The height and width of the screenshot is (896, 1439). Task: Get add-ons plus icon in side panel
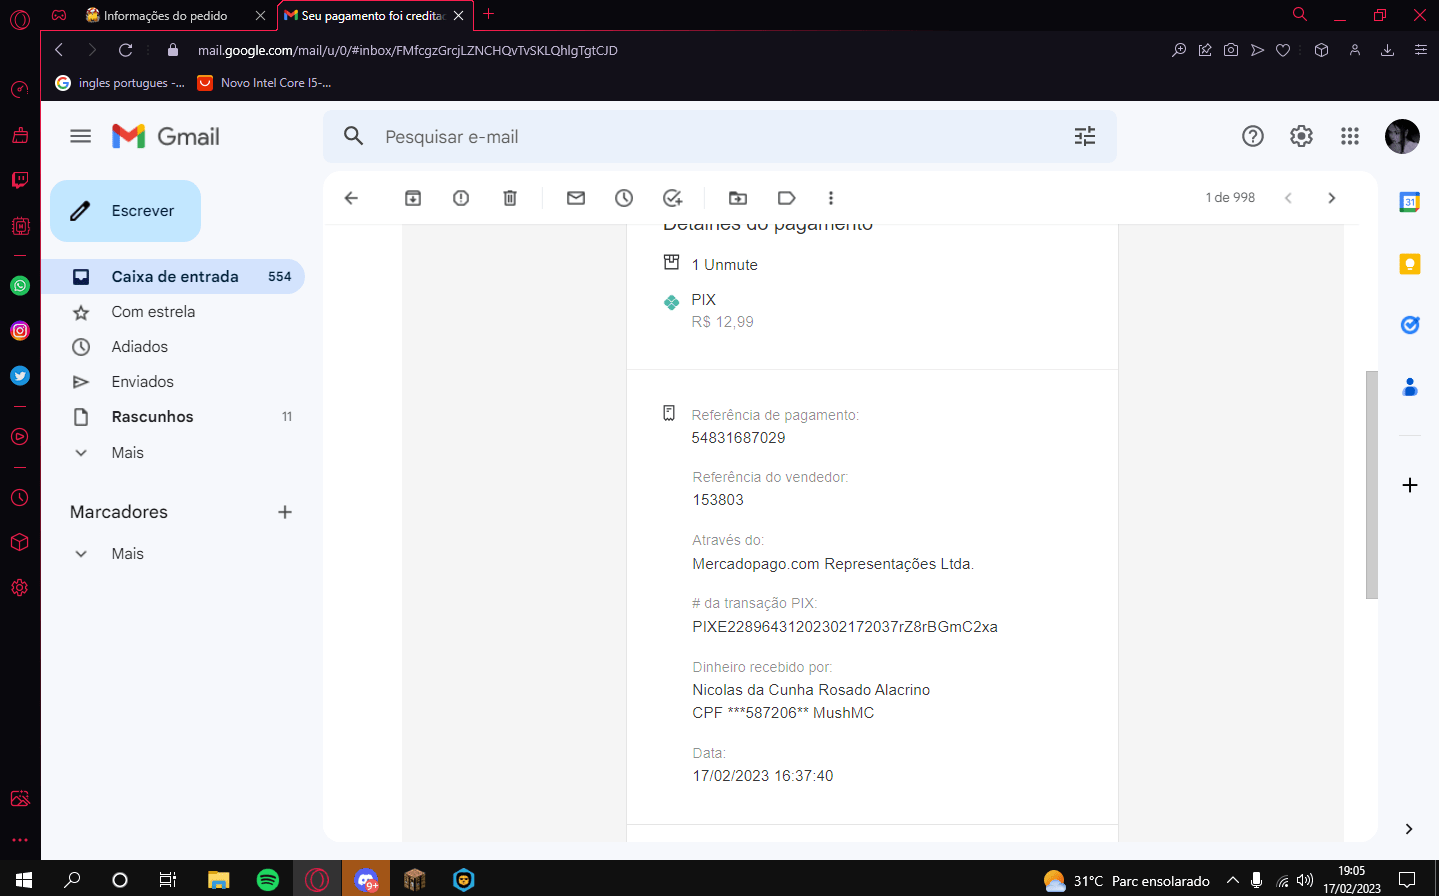pyautogui.click(x=1410, y=485)
